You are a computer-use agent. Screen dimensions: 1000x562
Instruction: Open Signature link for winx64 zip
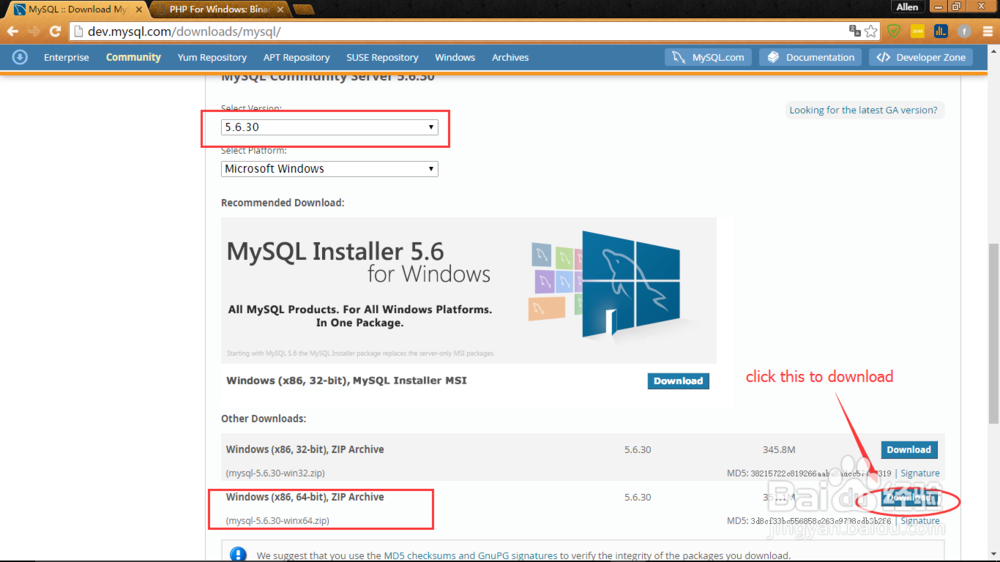tap(920, 521)
